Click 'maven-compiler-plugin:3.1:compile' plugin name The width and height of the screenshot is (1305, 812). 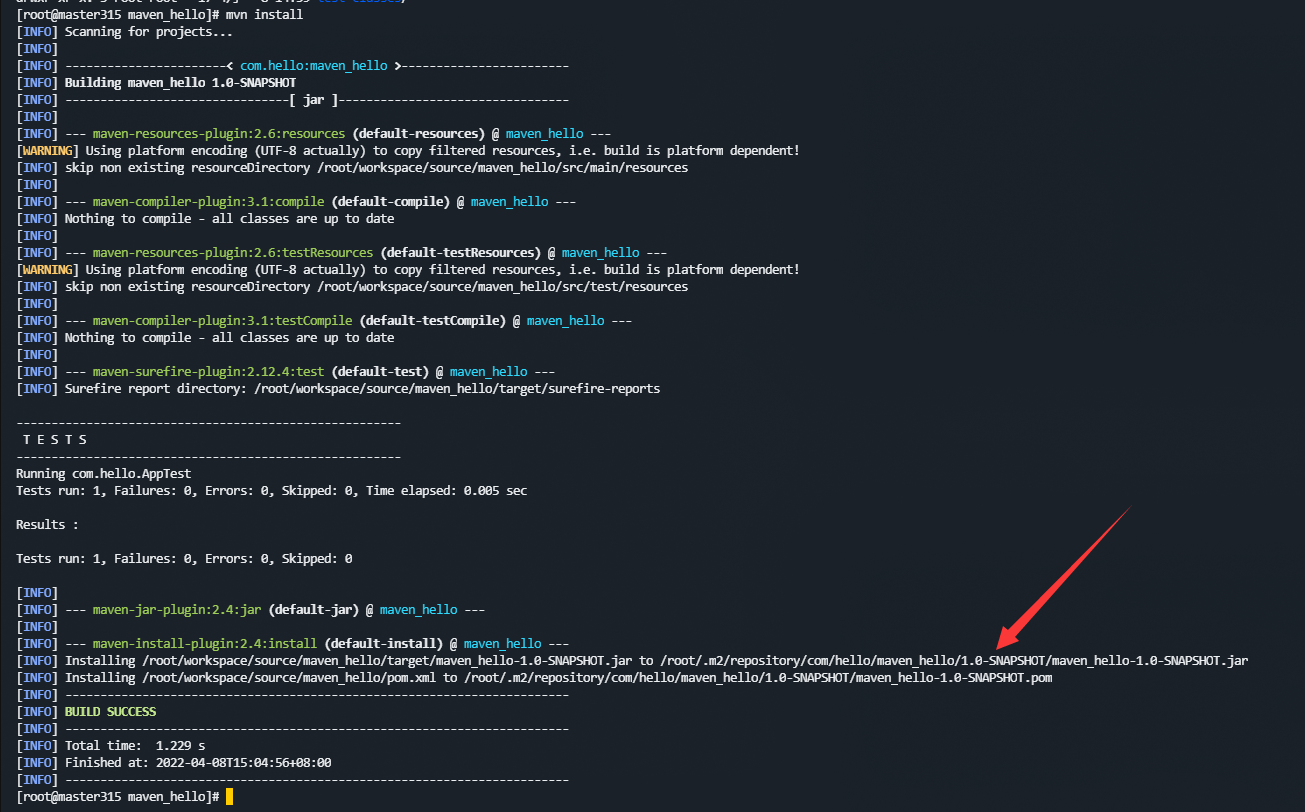[x=208, y=202]
